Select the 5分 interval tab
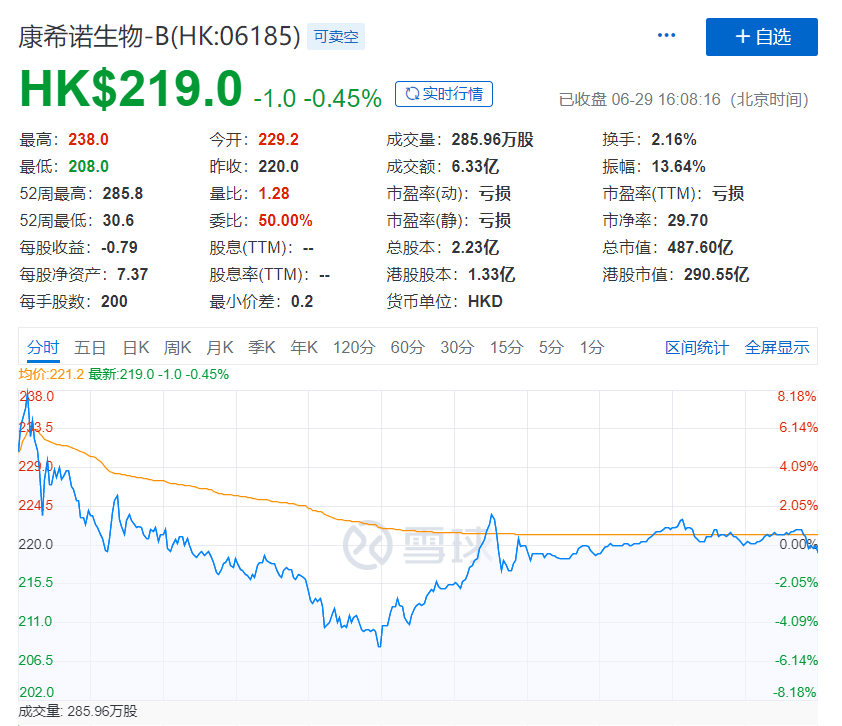Screen dimensions: 842x726 click(551, 348)
